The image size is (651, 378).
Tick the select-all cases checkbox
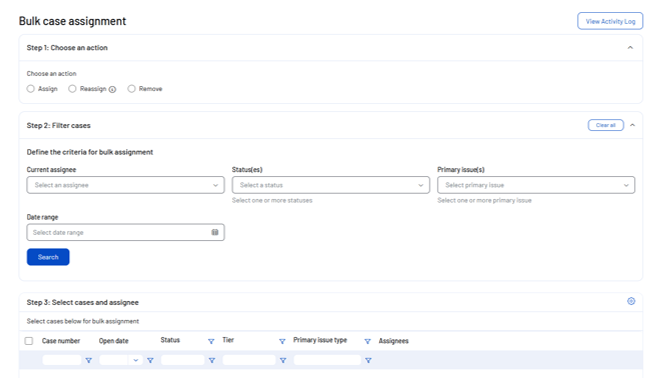[29, 341]
